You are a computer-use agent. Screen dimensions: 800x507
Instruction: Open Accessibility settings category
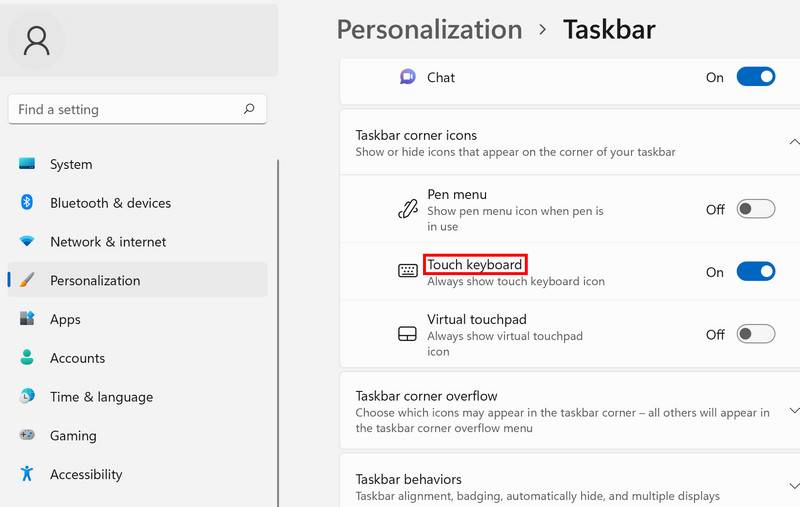(138, 474)
